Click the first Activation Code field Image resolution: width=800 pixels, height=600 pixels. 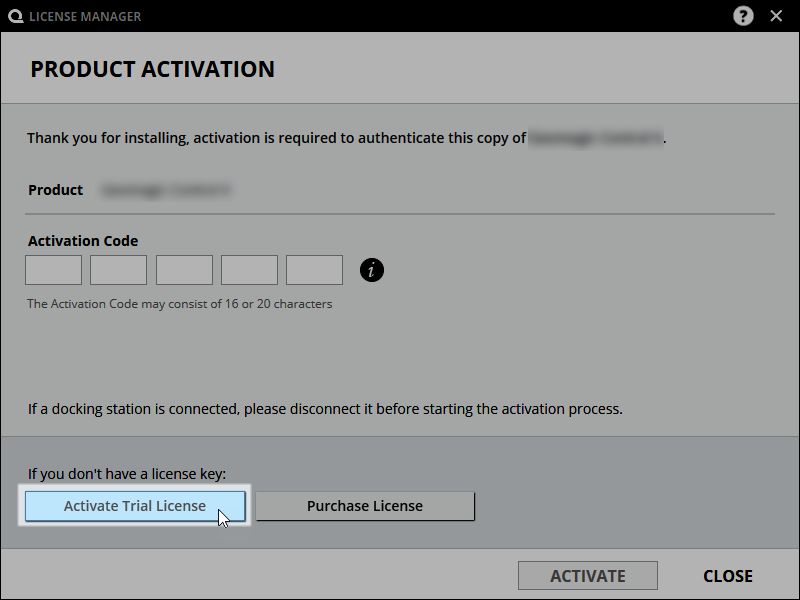(53, 270)
